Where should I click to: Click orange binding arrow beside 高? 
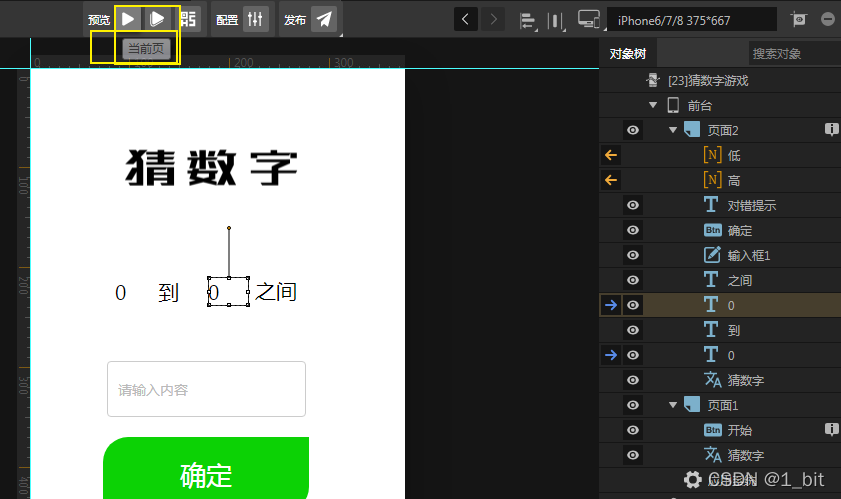pyautogui.click(x=611, y=180)
